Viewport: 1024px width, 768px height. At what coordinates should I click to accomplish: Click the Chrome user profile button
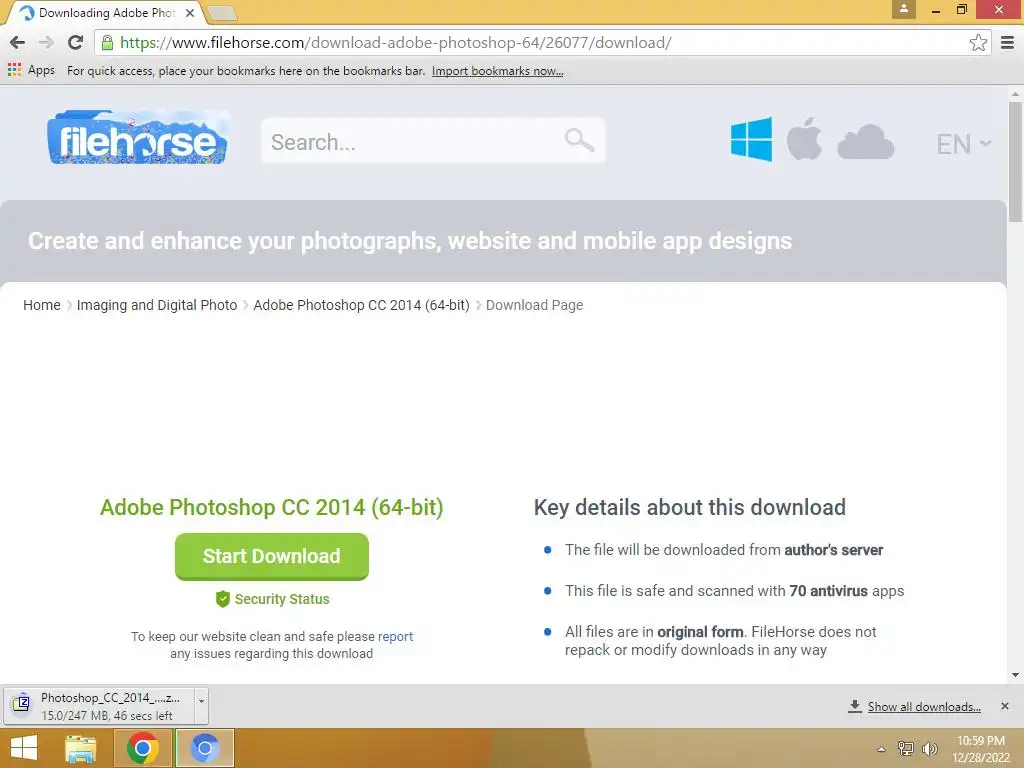coord(904,8)
